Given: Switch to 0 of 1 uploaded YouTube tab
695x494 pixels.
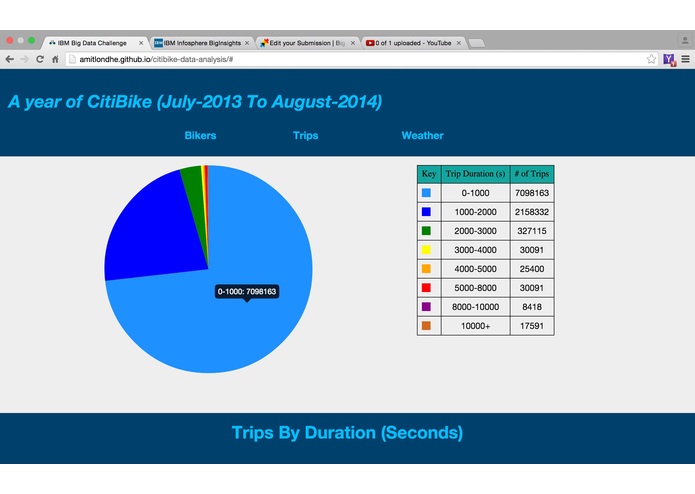Looking at the screenshot, I should tap(414, 43).
